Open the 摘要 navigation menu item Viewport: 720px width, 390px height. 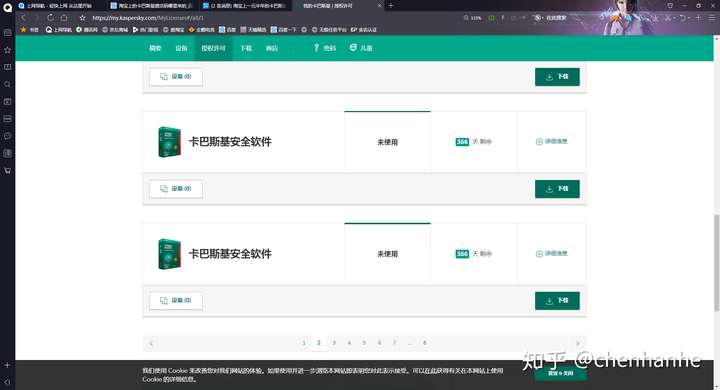[155, 48]
